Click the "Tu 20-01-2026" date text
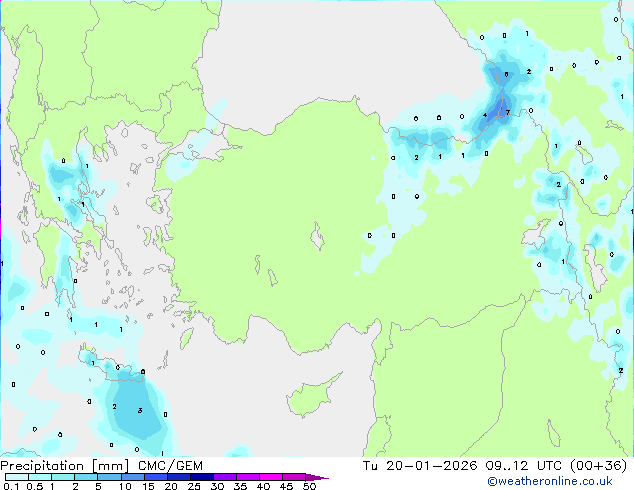 [x=420, y=466]
